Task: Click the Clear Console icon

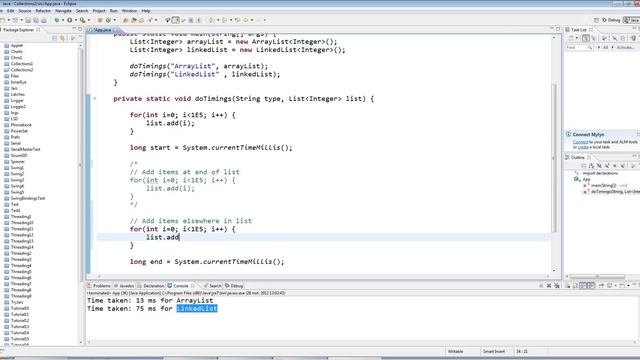Action: [568, 286]
